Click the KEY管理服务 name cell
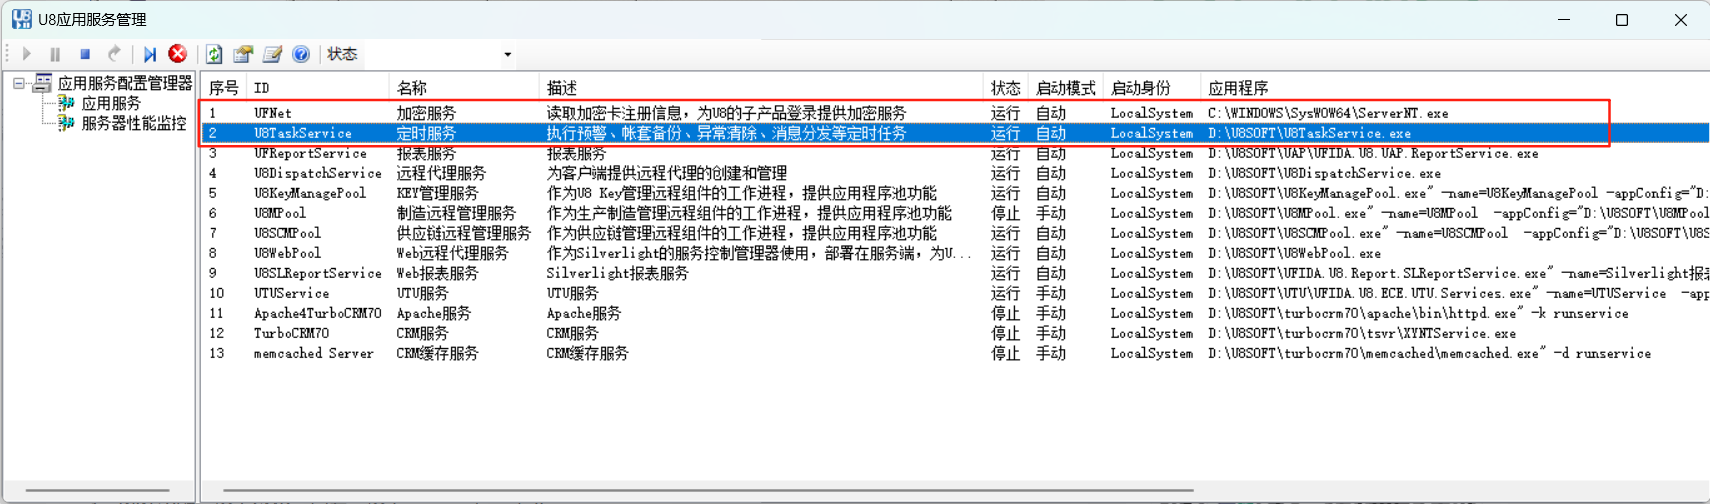Screen dimensions: 1710x504 (x=437, y=193)
